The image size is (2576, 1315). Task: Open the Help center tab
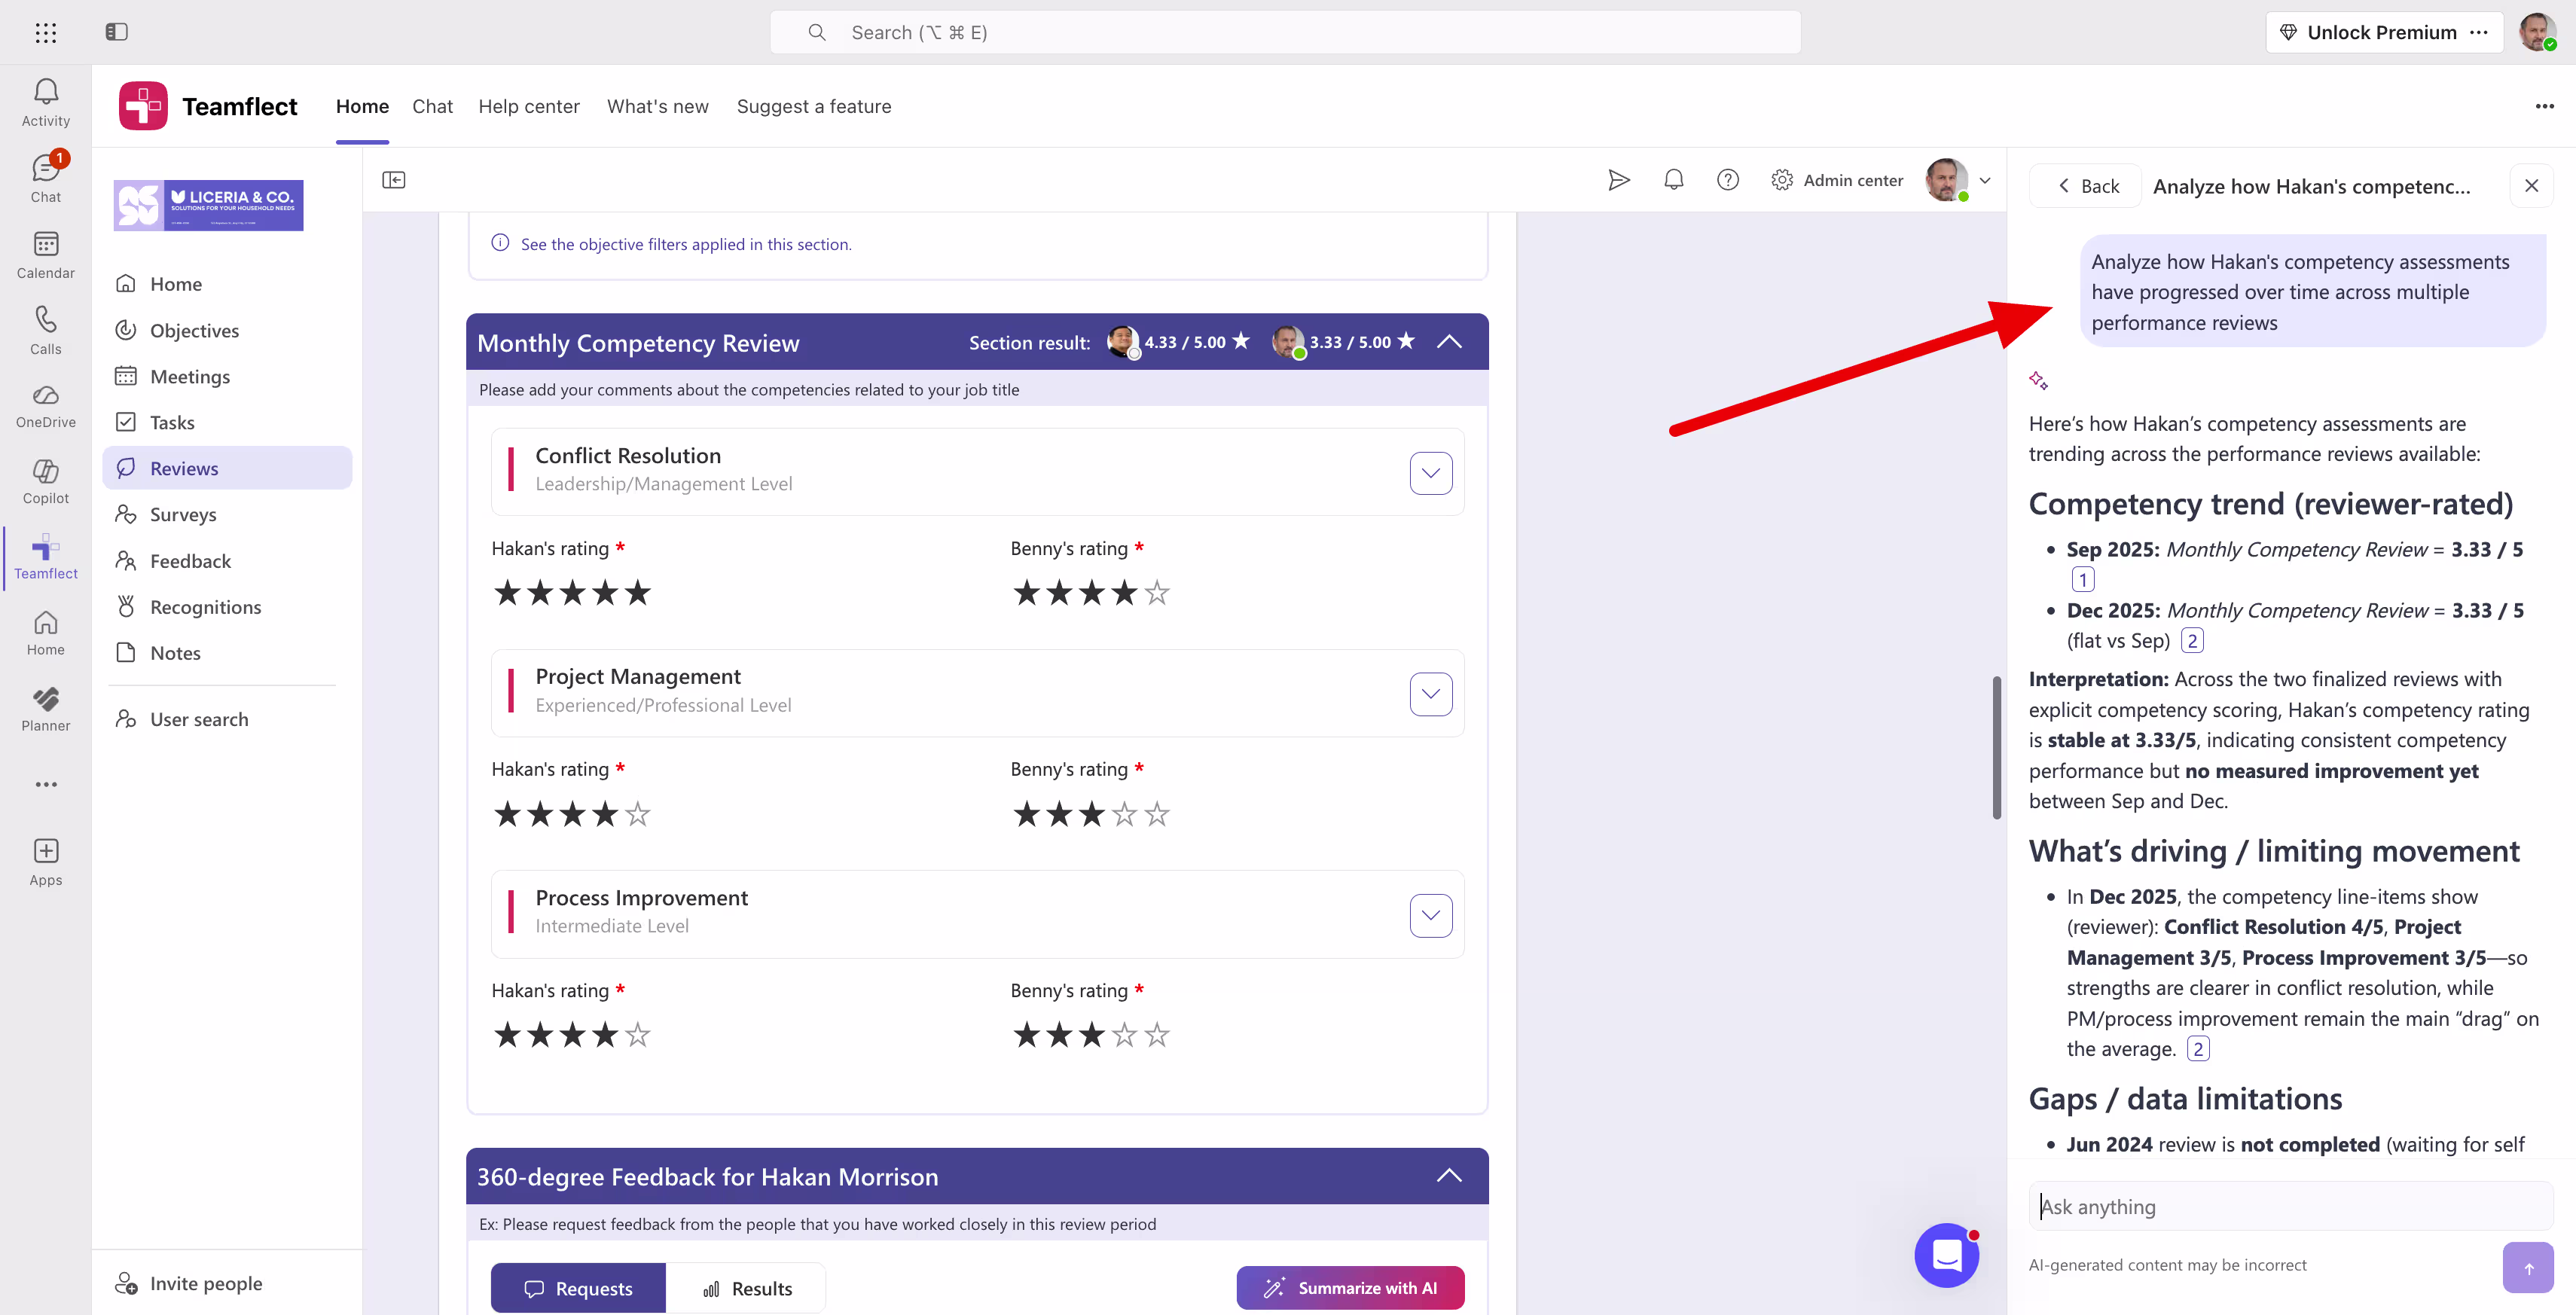pyautogui.click(x=529, y=106)
